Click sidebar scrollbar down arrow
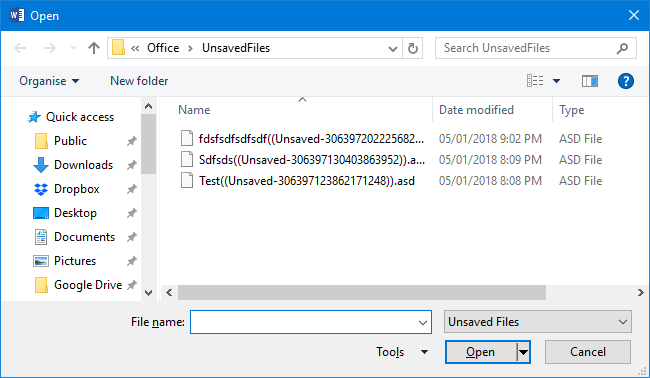 (148, 293)
